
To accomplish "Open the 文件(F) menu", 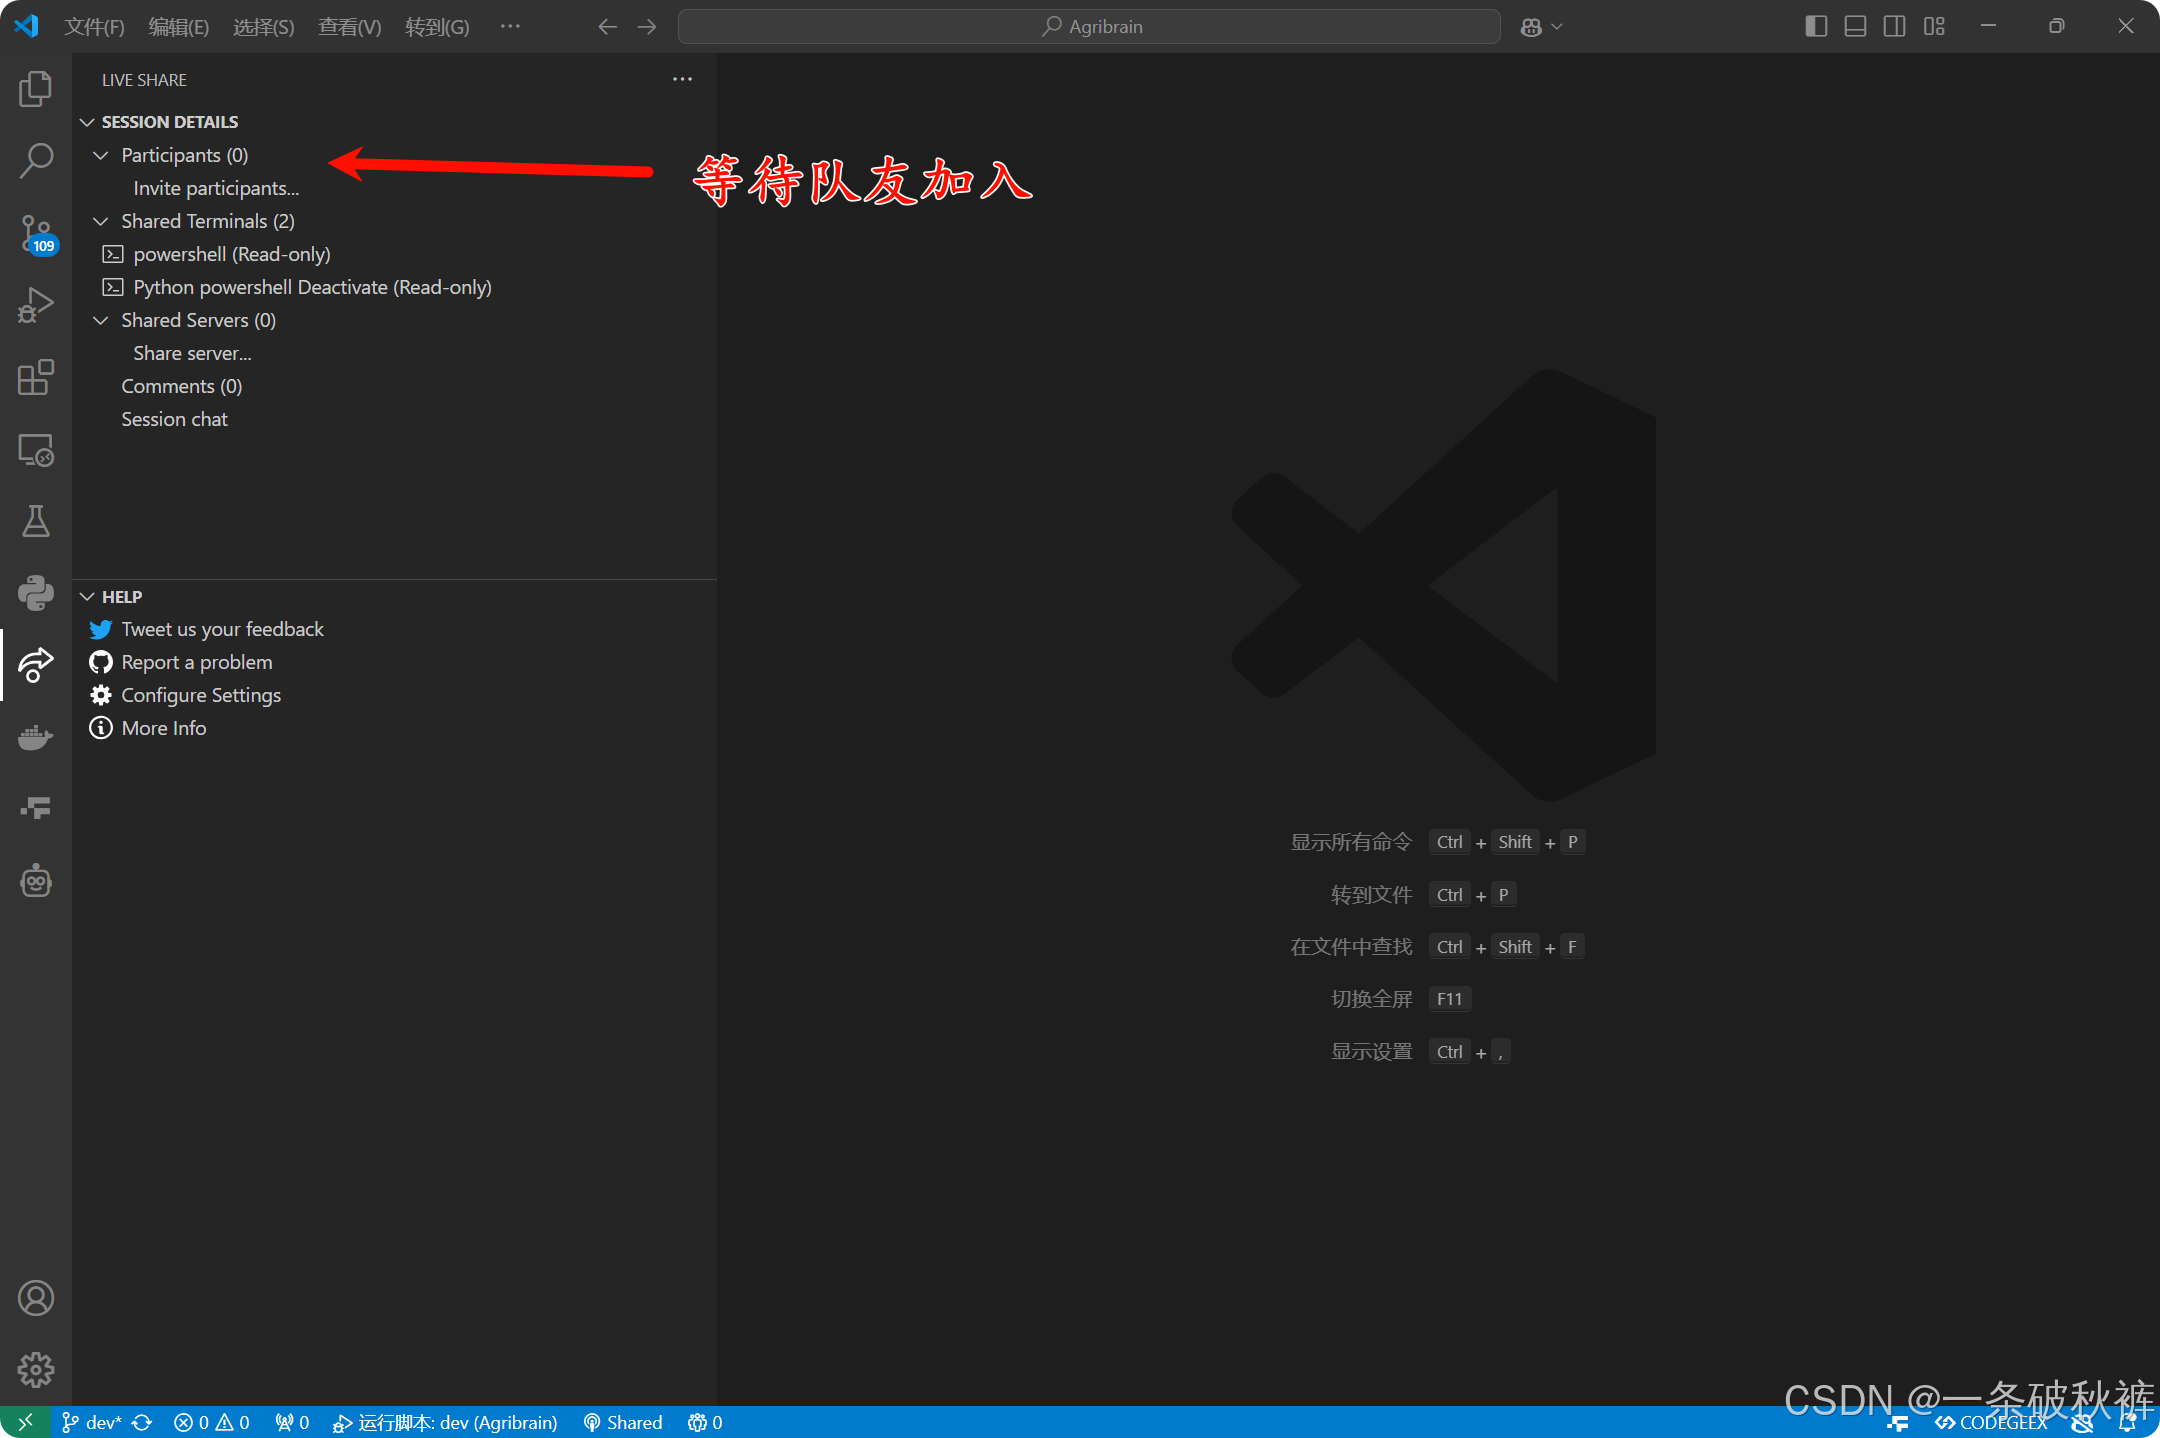I will coord(94,27).
